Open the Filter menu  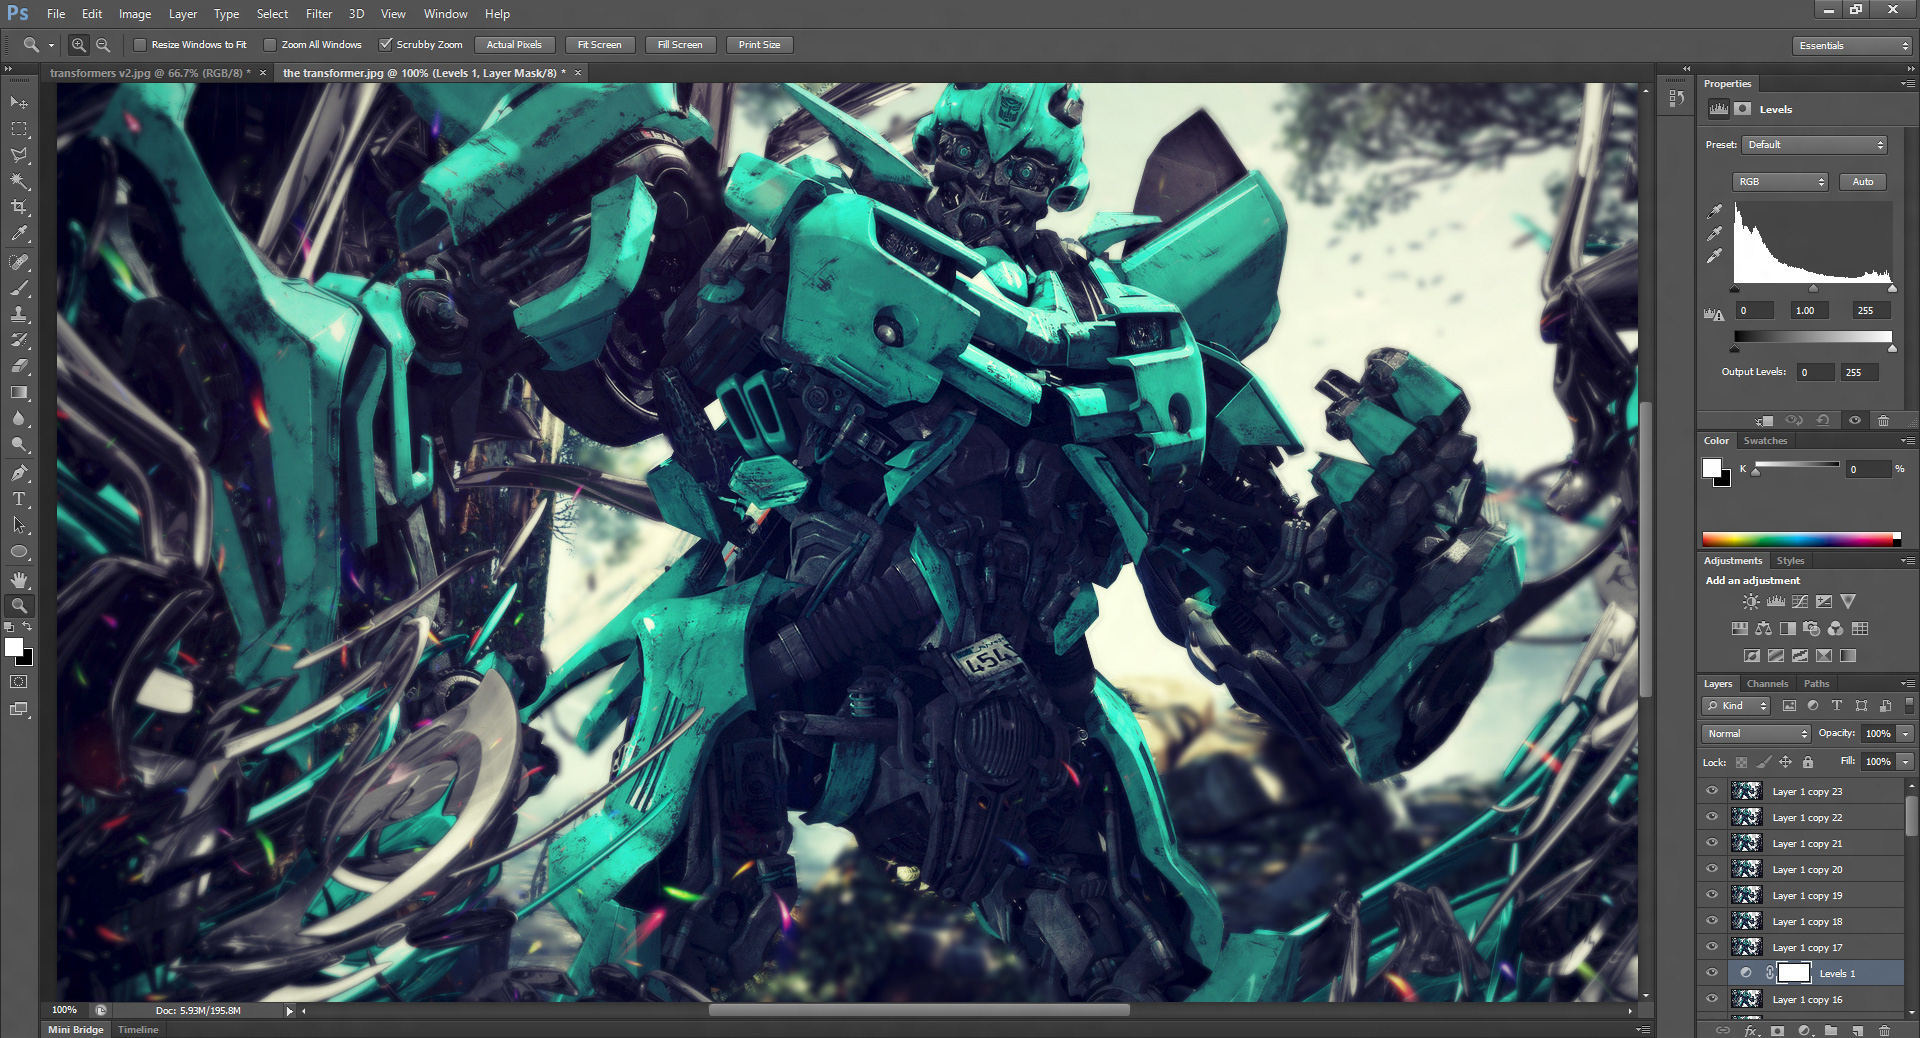pyautogui.click(x=319, y=14)
